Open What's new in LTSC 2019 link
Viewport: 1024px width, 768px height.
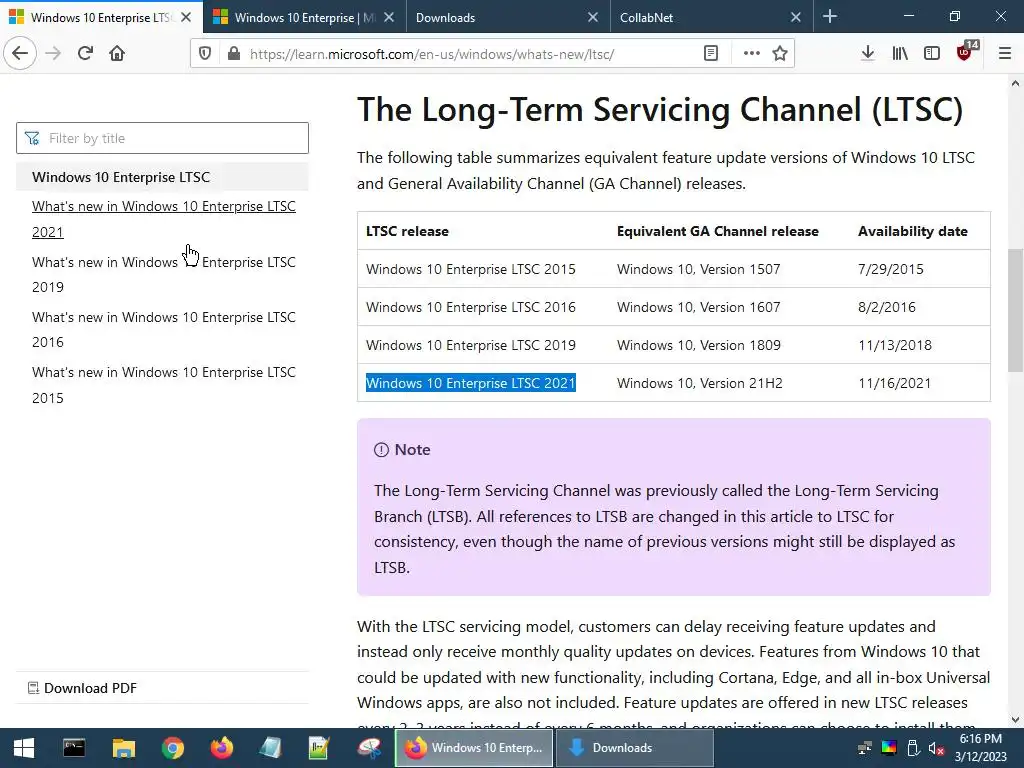tap(164, 274)
